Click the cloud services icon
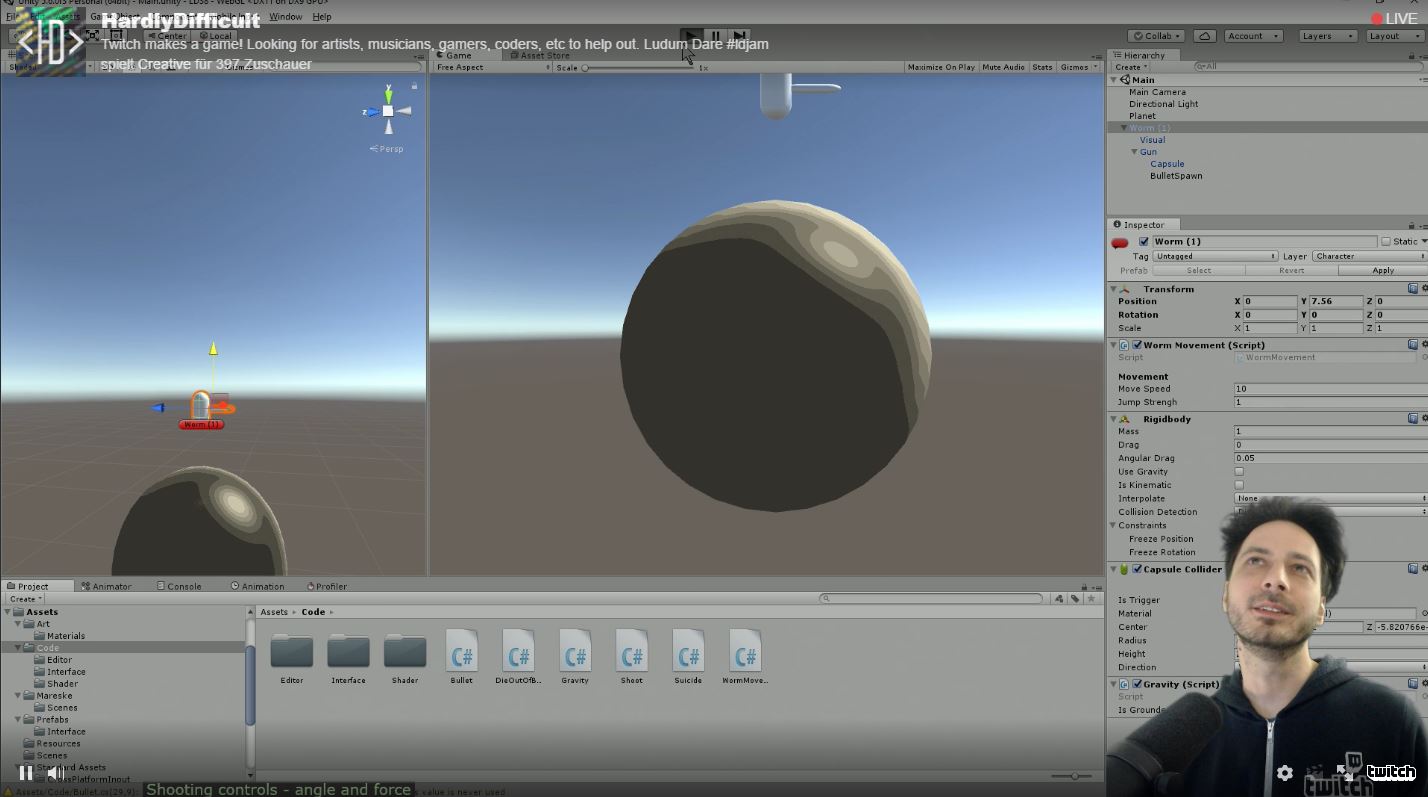 1205,36
